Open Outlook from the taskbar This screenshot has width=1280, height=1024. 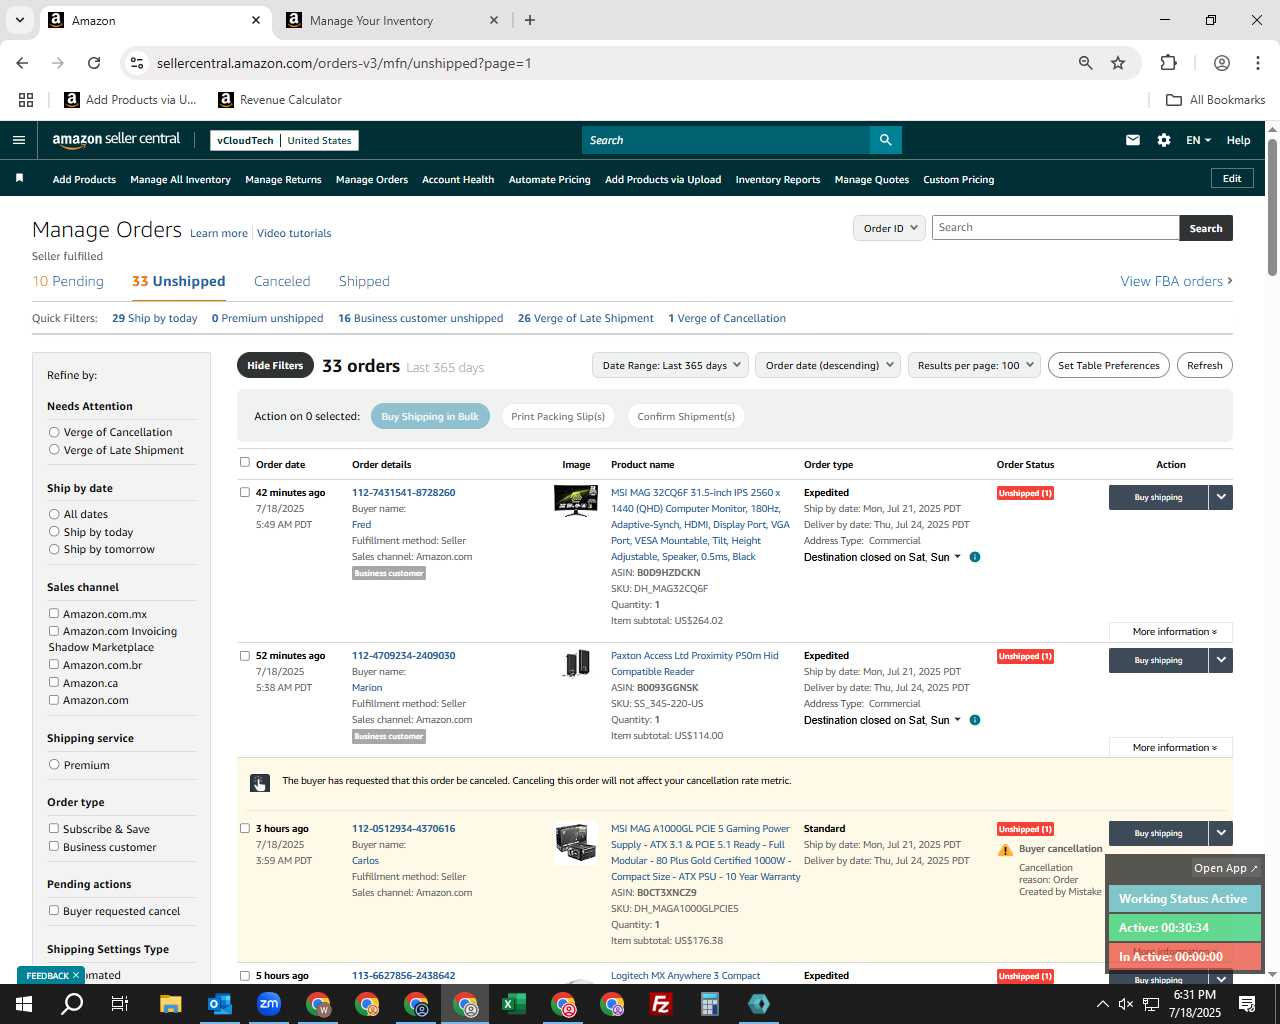click(x=219, y=1004)
